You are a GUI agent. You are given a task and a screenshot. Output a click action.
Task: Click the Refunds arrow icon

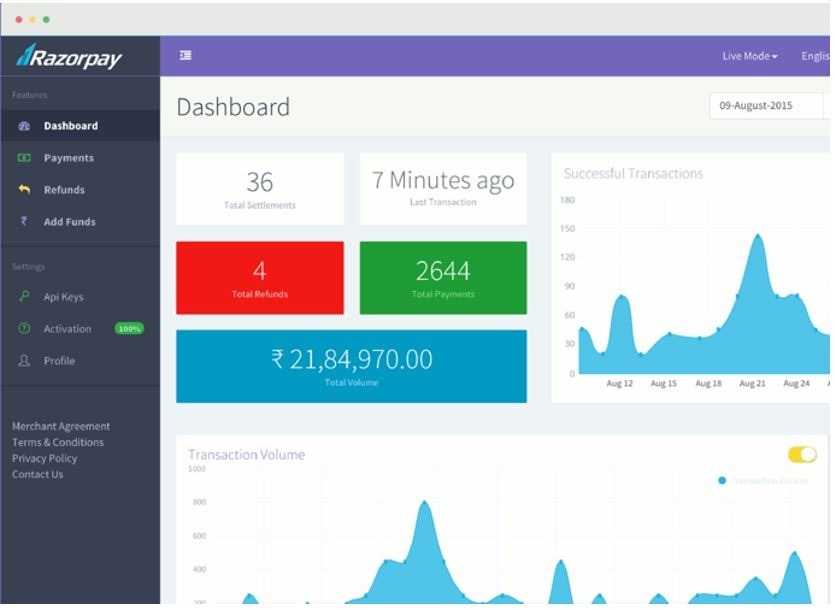tap(24, 190)
